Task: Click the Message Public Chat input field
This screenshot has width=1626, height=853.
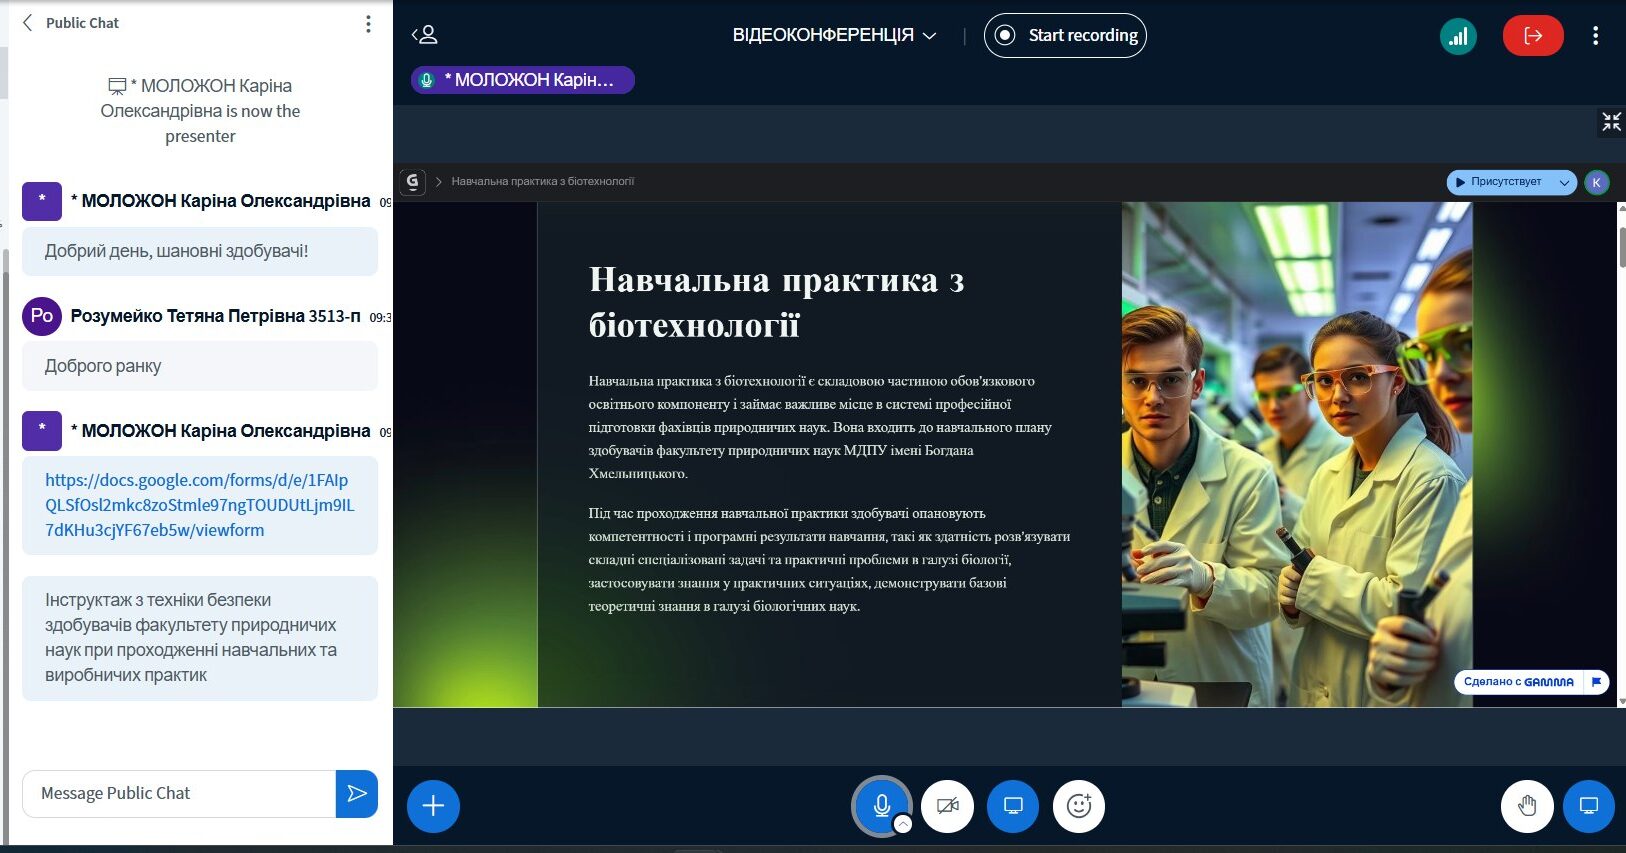Action: pos(180,794)
